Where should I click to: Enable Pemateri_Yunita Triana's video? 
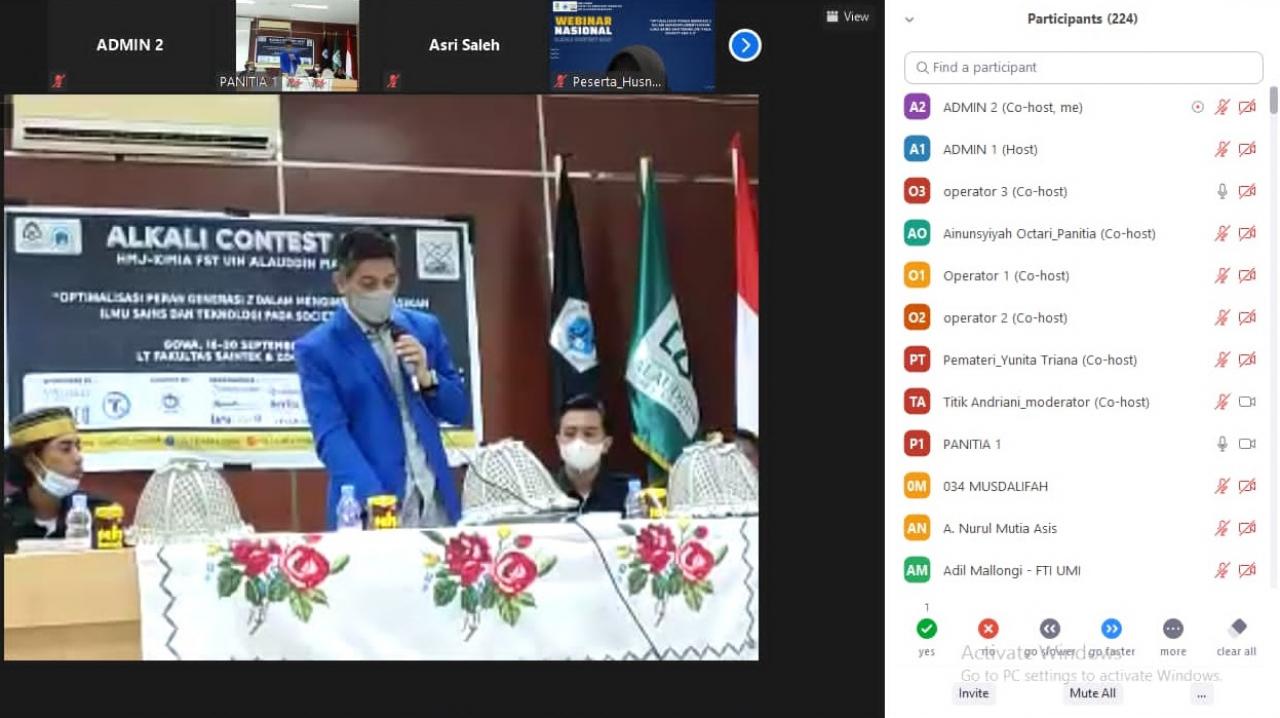point(1247,359)
